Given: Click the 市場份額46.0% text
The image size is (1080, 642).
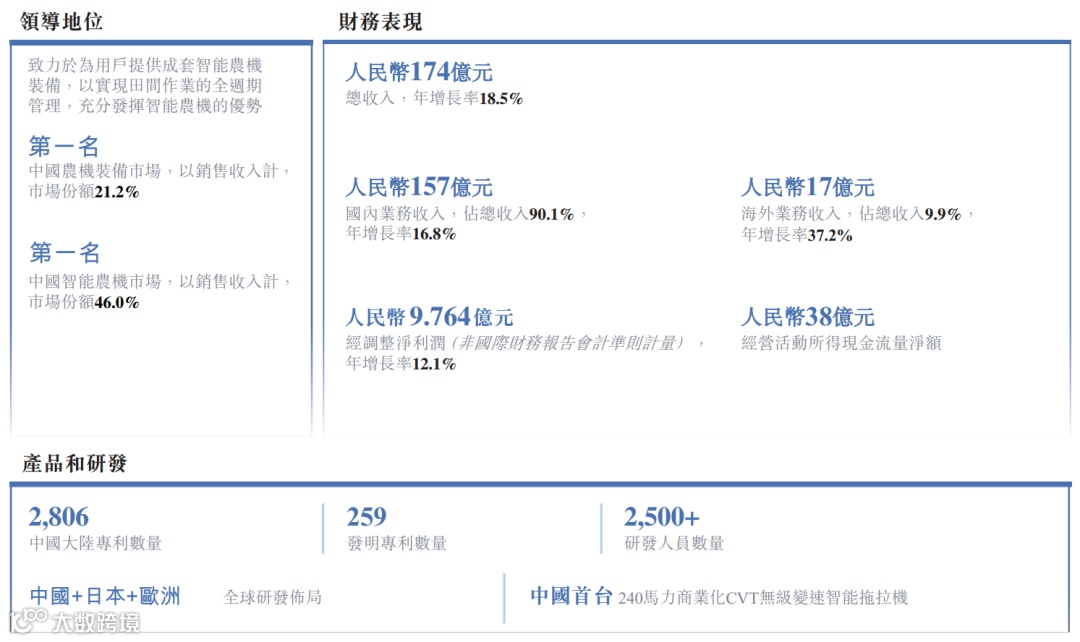Looking at the screenshot, I should tap(83, 302).
